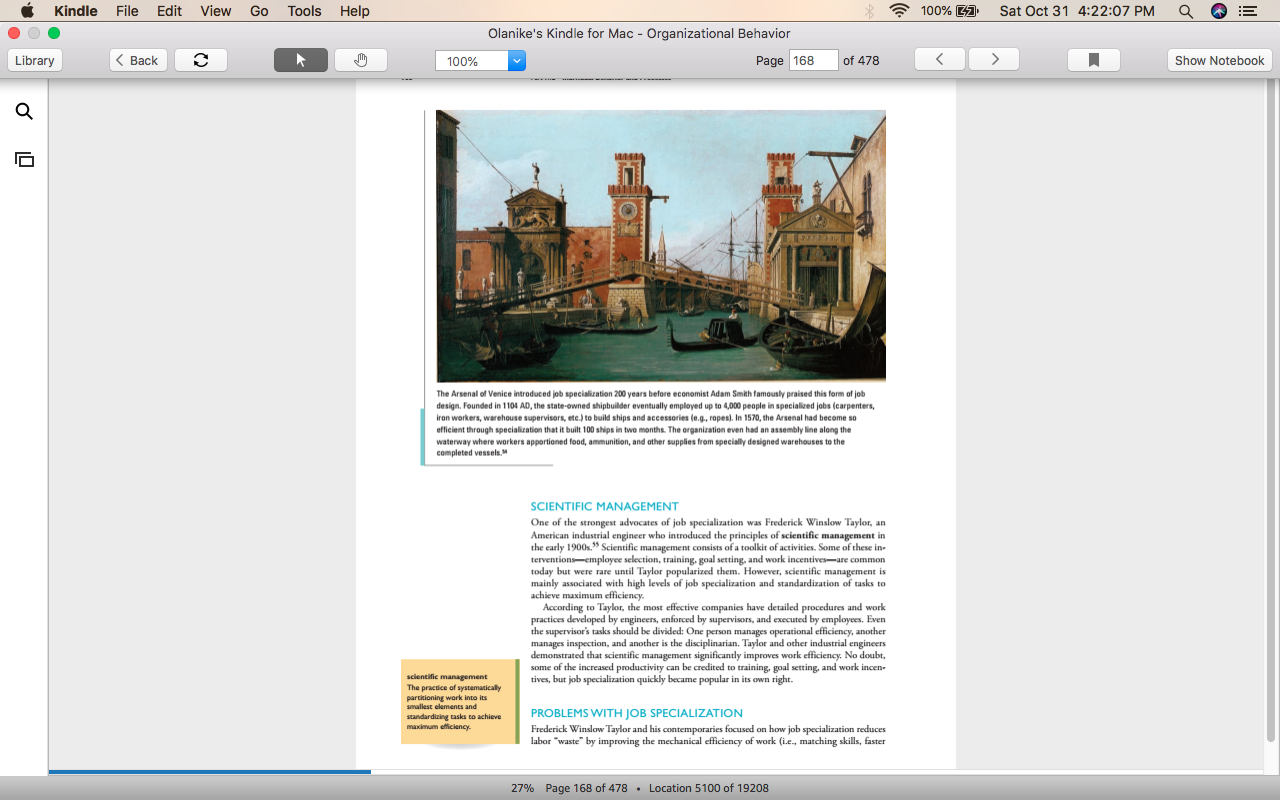Click the date and time in menu bar
Image resolution: width=1280 pixels, height=800 pixels.
1077,11
